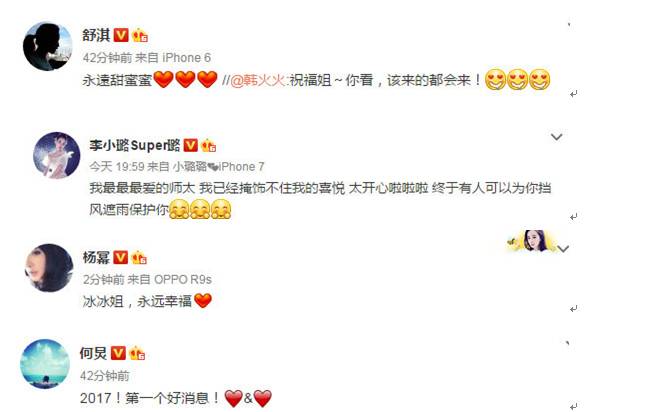The image size is (645, 412).
Task: Click the verified V badge beside 舒淇
Action: coord(121,35)
